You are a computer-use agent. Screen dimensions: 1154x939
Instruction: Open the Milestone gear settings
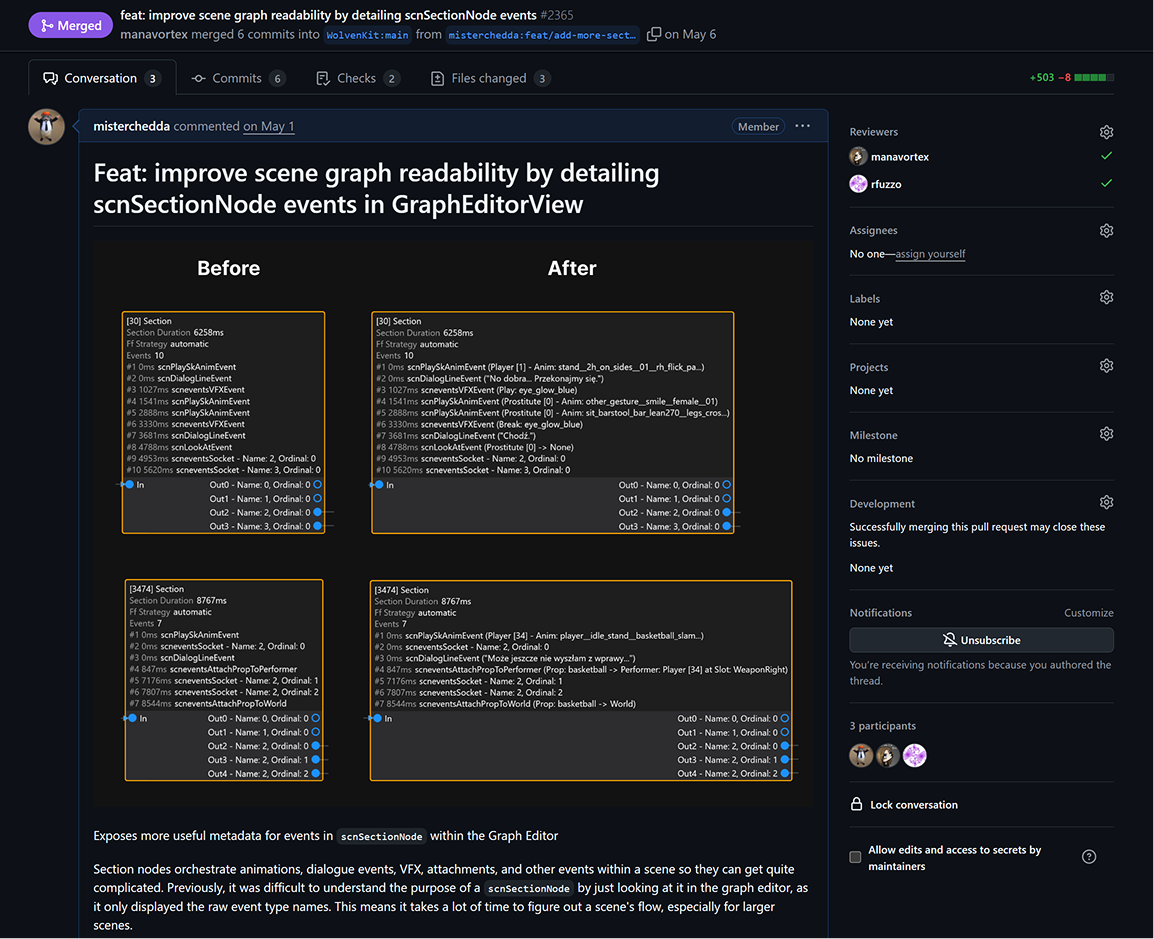coord(1106,435)
